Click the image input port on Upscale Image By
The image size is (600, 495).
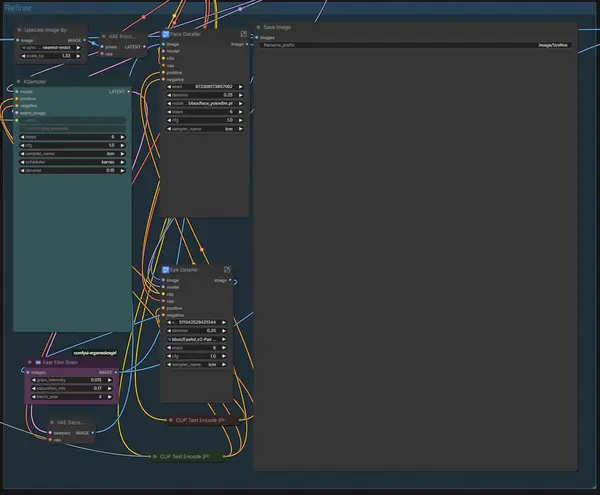pos(18,40)
